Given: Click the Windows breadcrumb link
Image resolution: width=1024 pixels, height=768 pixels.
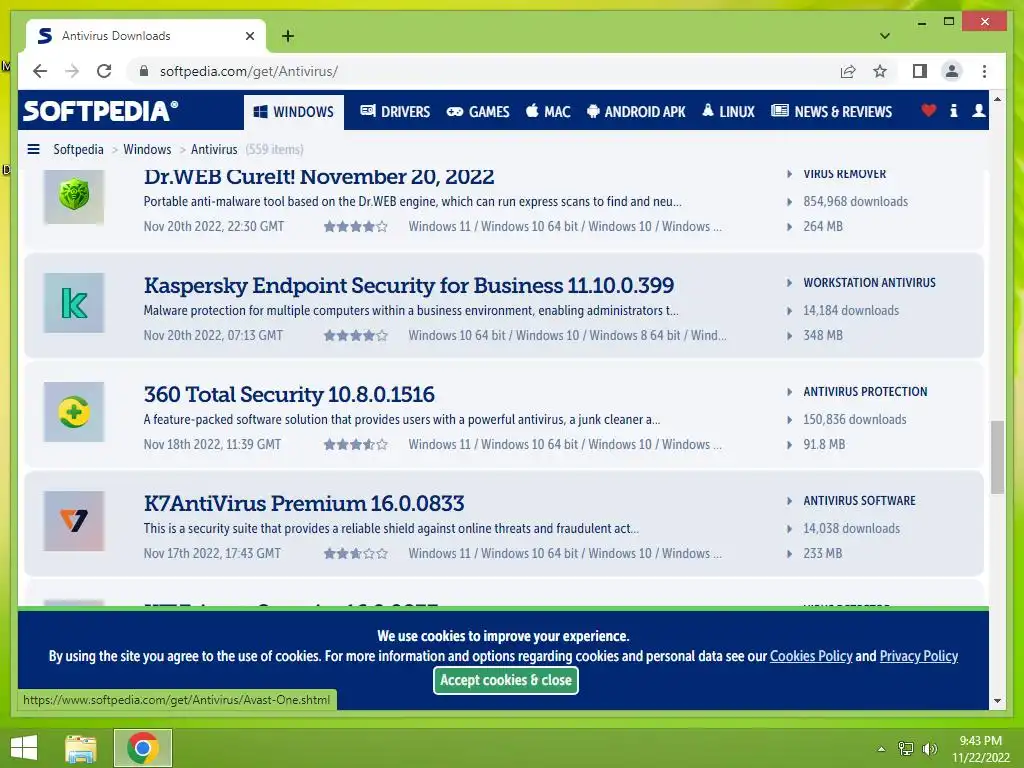Looking at the screenshot, I should 147,149.
